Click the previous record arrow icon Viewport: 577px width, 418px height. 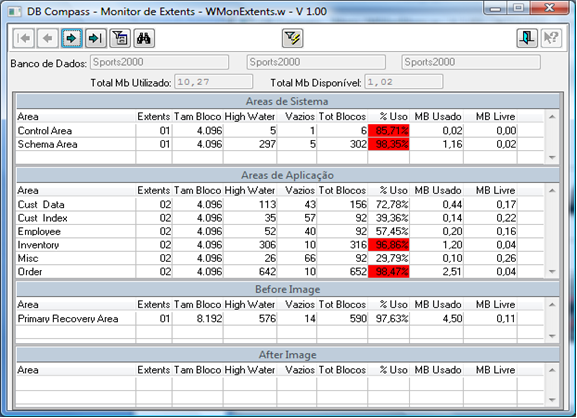(47, 38)
